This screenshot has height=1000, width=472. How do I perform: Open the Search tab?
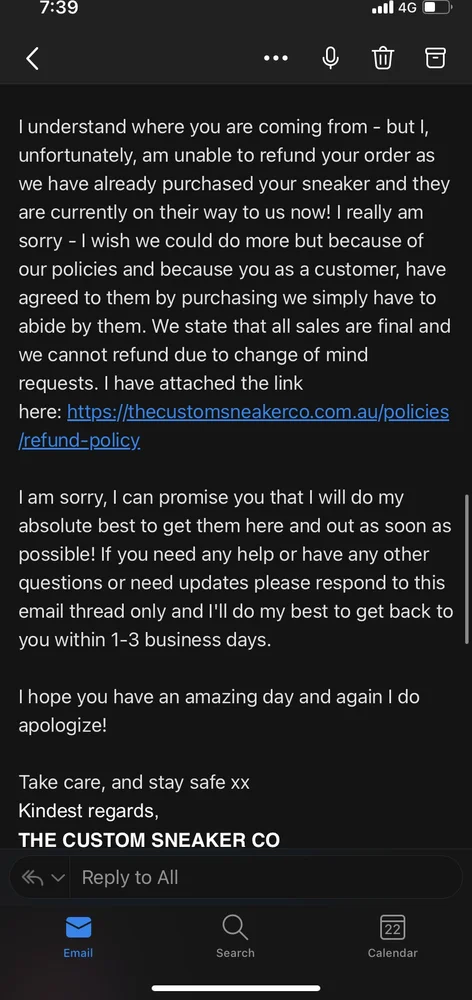[235, 936]
